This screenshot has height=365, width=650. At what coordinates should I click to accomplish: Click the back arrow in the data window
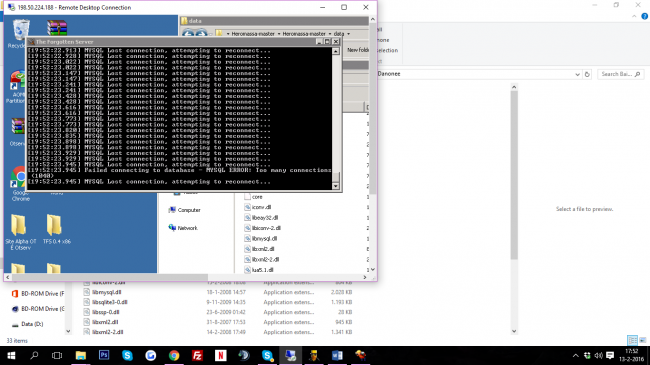pyautogui.click(x=188, y=34)
